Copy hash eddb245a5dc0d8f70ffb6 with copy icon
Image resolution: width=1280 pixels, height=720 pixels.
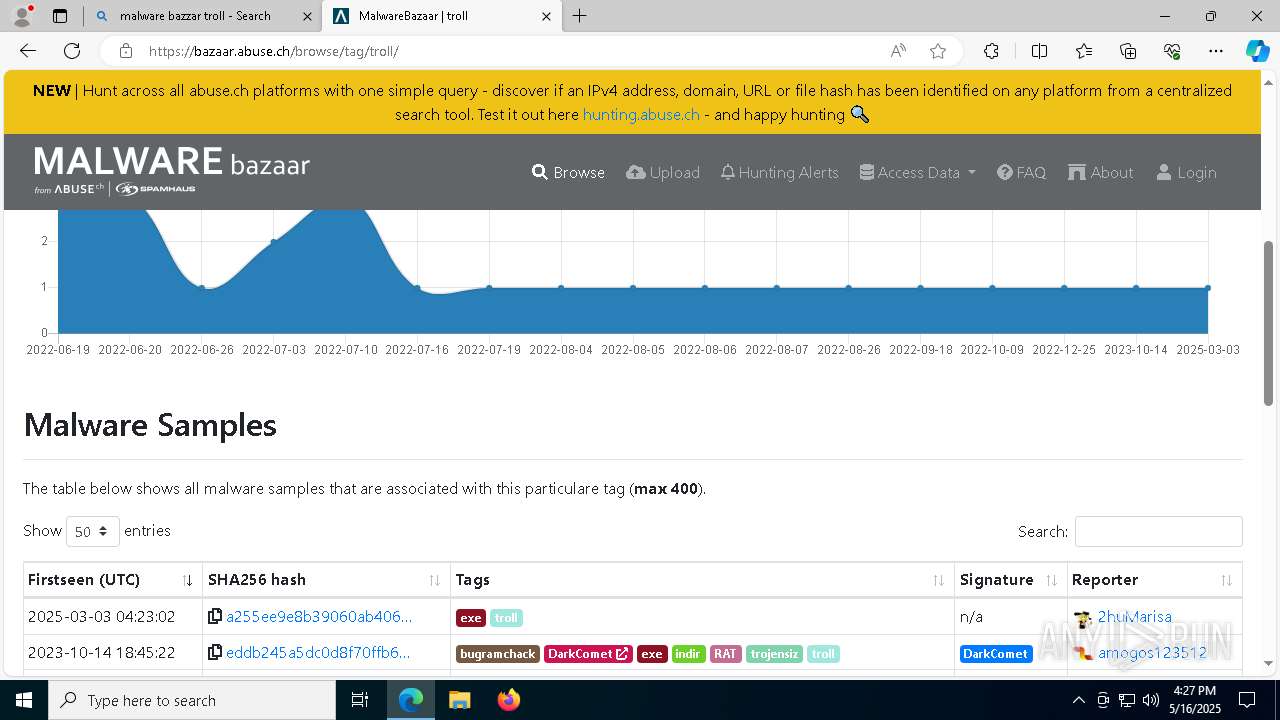pos(215,653)
